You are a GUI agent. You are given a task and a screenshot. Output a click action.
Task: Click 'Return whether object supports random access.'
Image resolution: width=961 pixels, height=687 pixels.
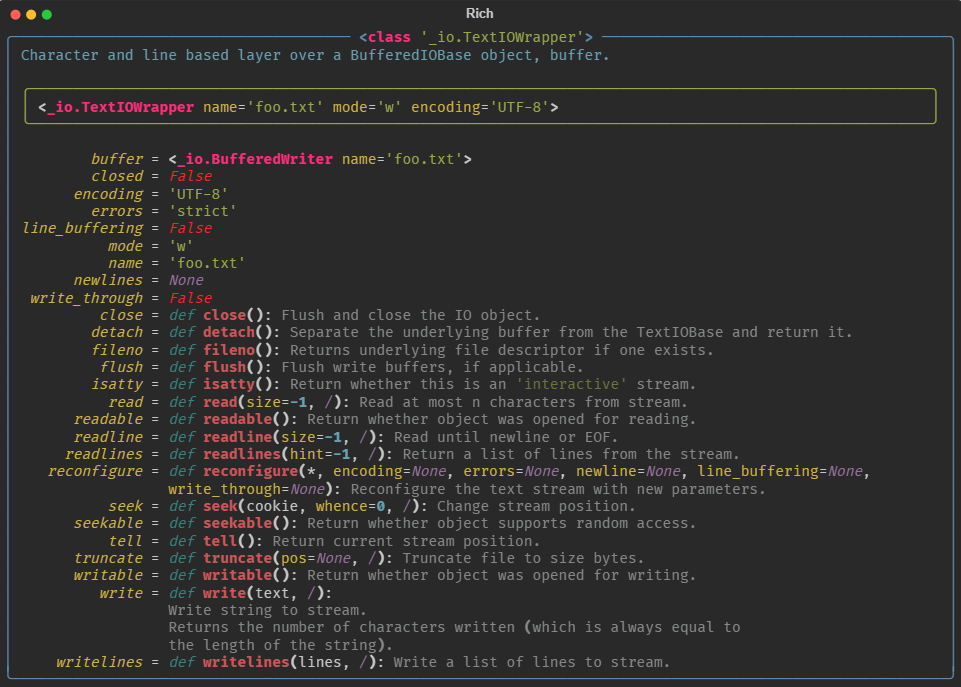[x=502, y=524]
